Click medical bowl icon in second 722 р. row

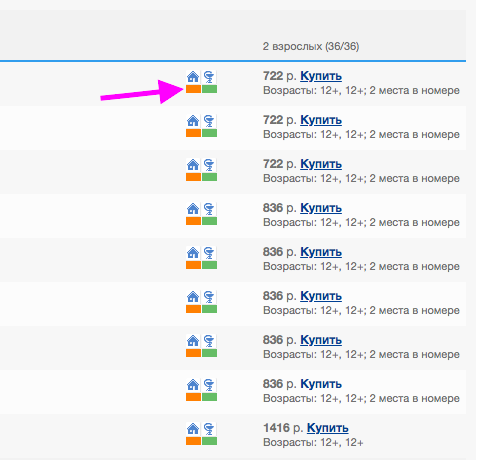coord(209,121)
